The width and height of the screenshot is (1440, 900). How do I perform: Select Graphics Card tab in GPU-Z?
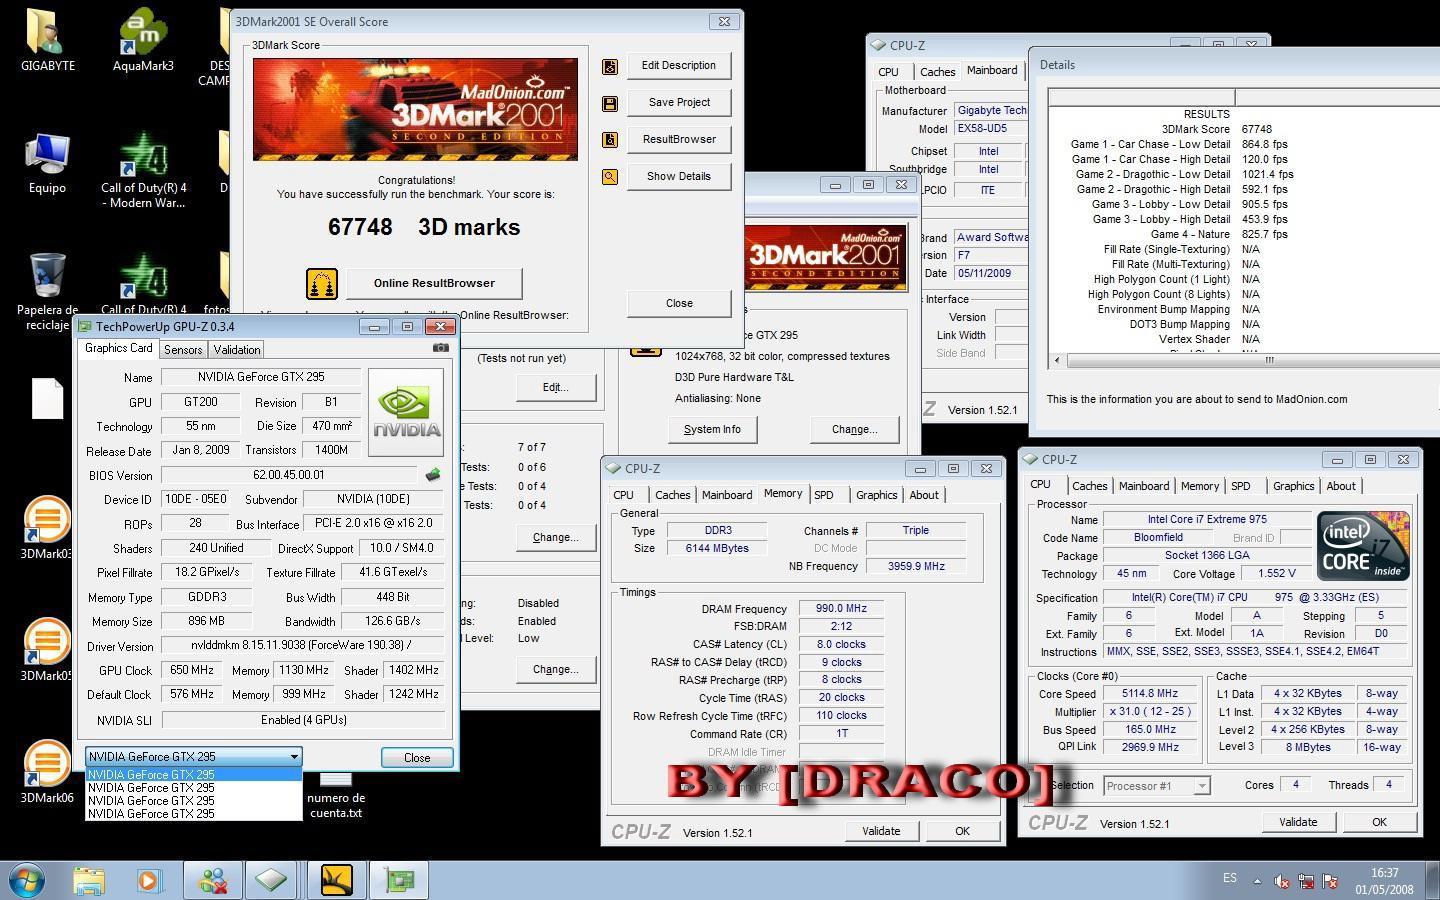(118, 348)
